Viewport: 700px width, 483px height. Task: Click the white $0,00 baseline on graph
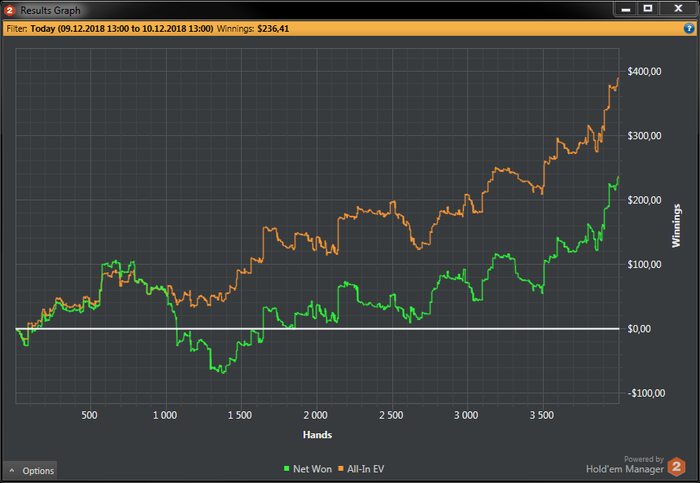point(317,329)
